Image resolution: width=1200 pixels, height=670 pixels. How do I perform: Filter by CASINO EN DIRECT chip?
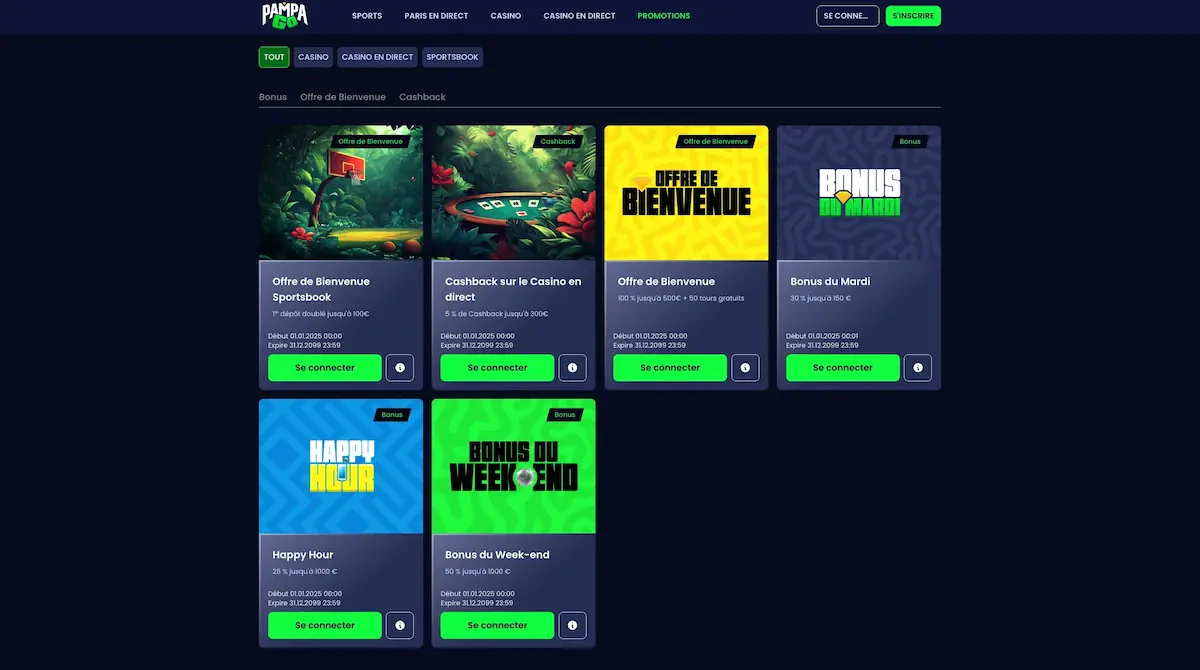tap(377, 57)
